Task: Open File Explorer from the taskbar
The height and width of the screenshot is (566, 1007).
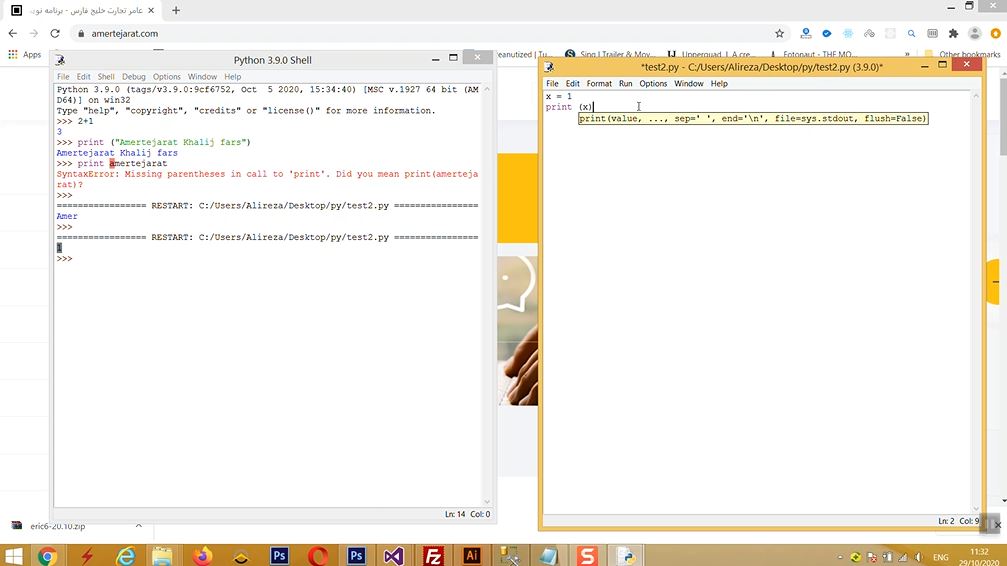Action: tap(162, 556)
